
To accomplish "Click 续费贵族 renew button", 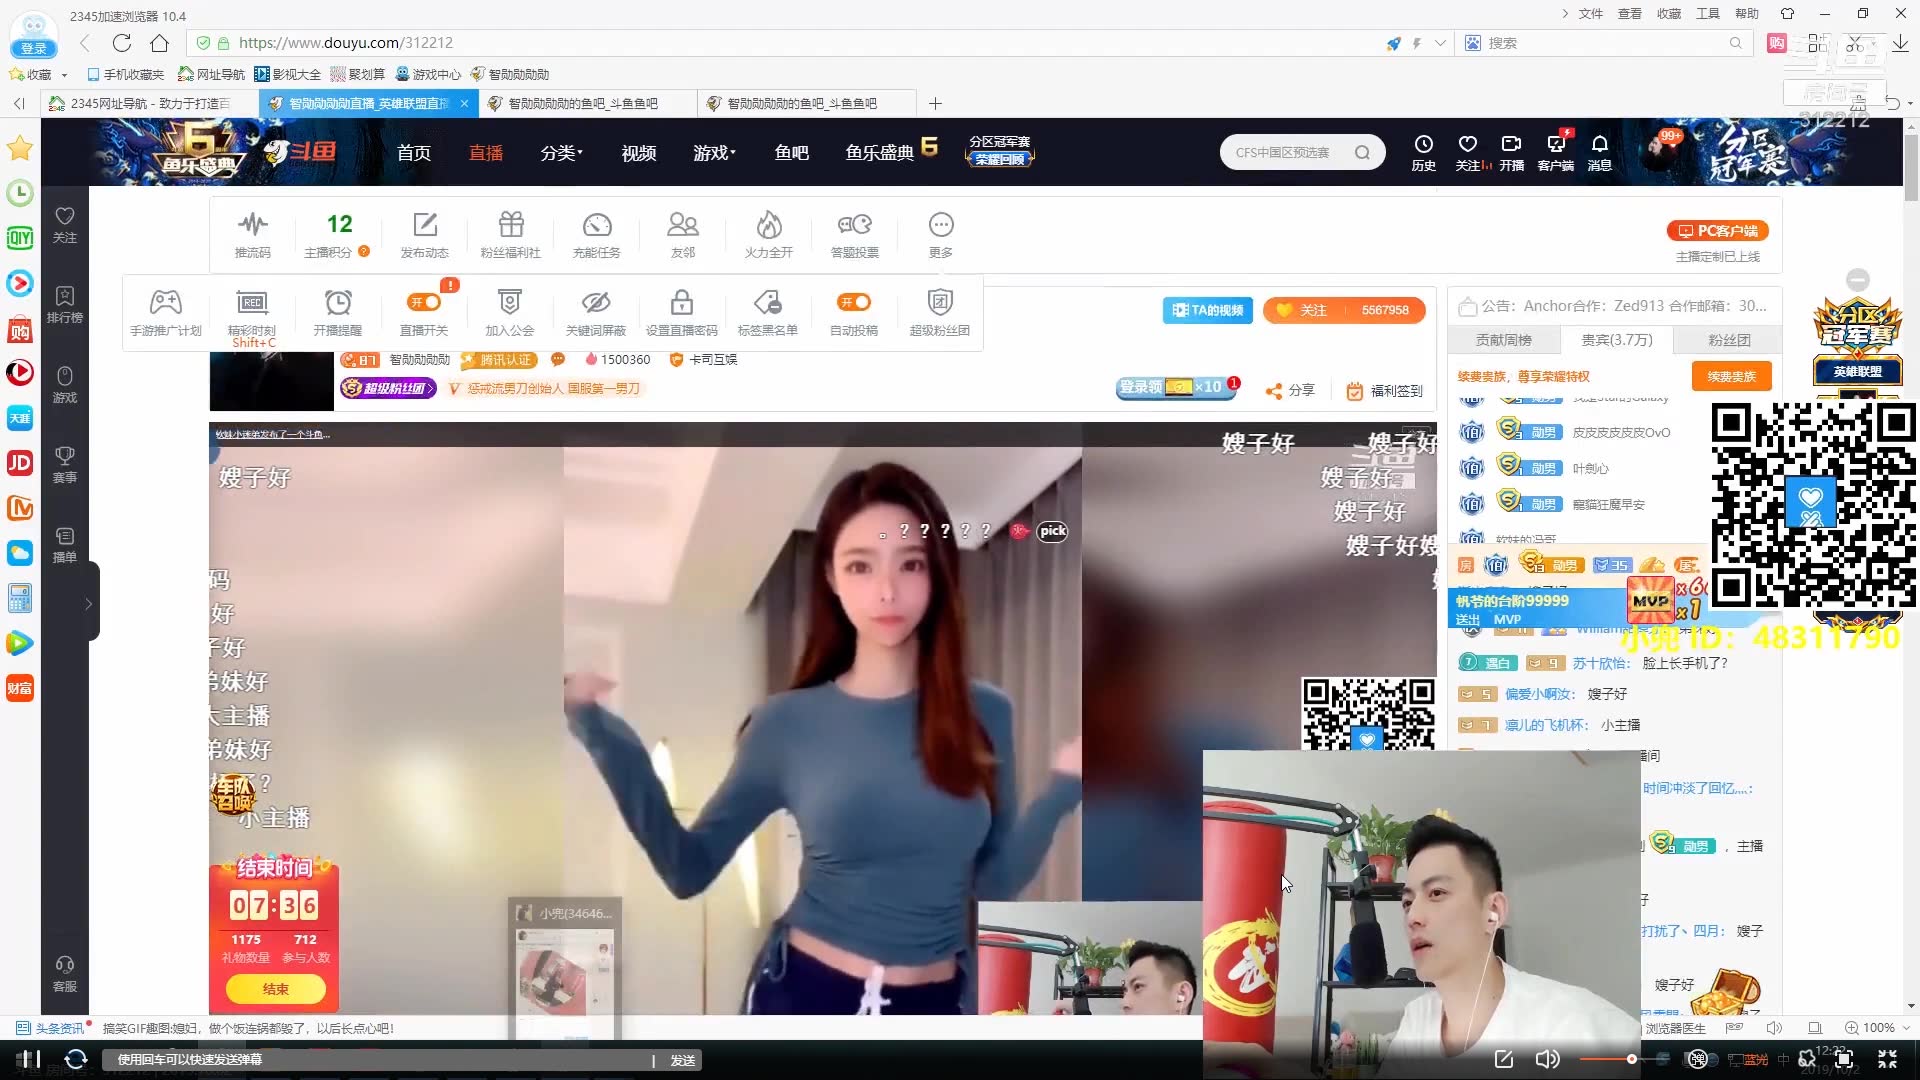I will point(1732,376).
